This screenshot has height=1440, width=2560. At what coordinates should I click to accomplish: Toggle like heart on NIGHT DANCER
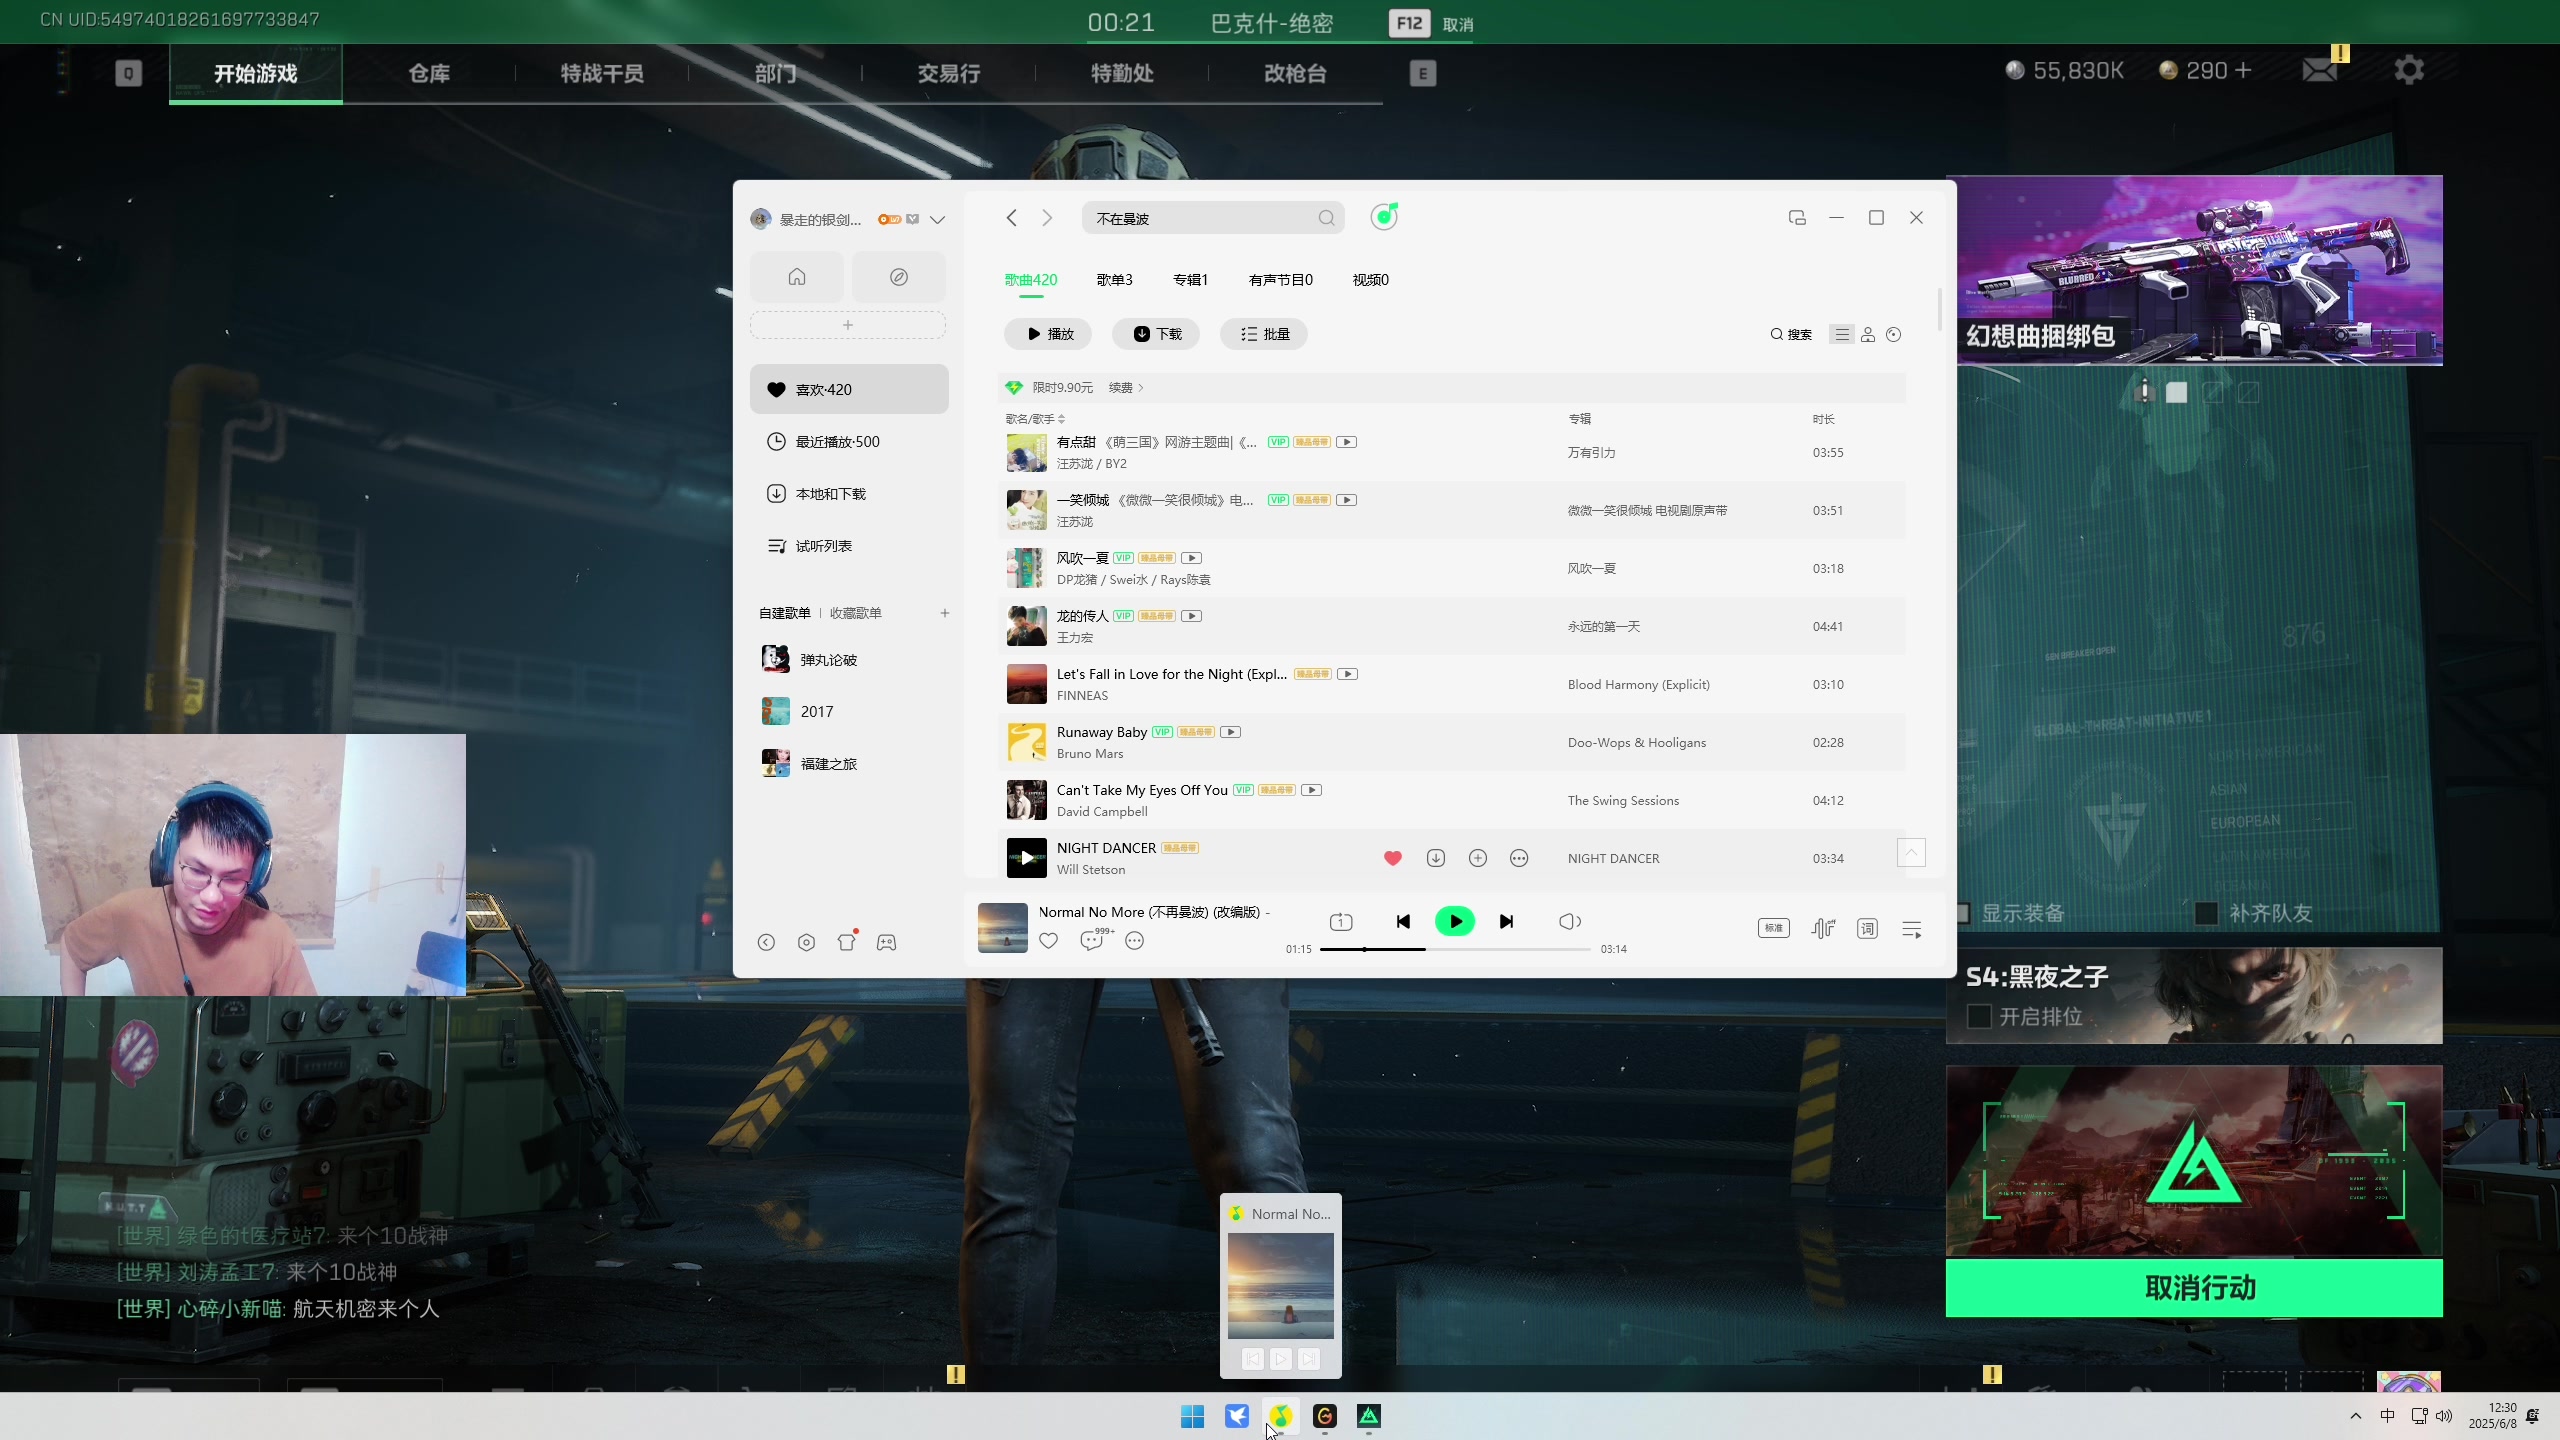(x=1393, y=858)
